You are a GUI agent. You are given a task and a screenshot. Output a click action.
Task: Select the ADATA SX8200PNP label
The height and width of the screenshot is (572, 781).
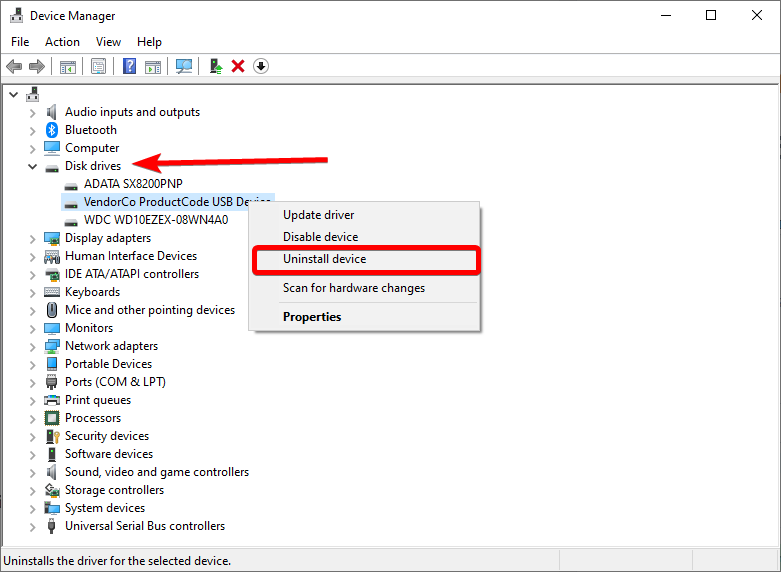133,184
